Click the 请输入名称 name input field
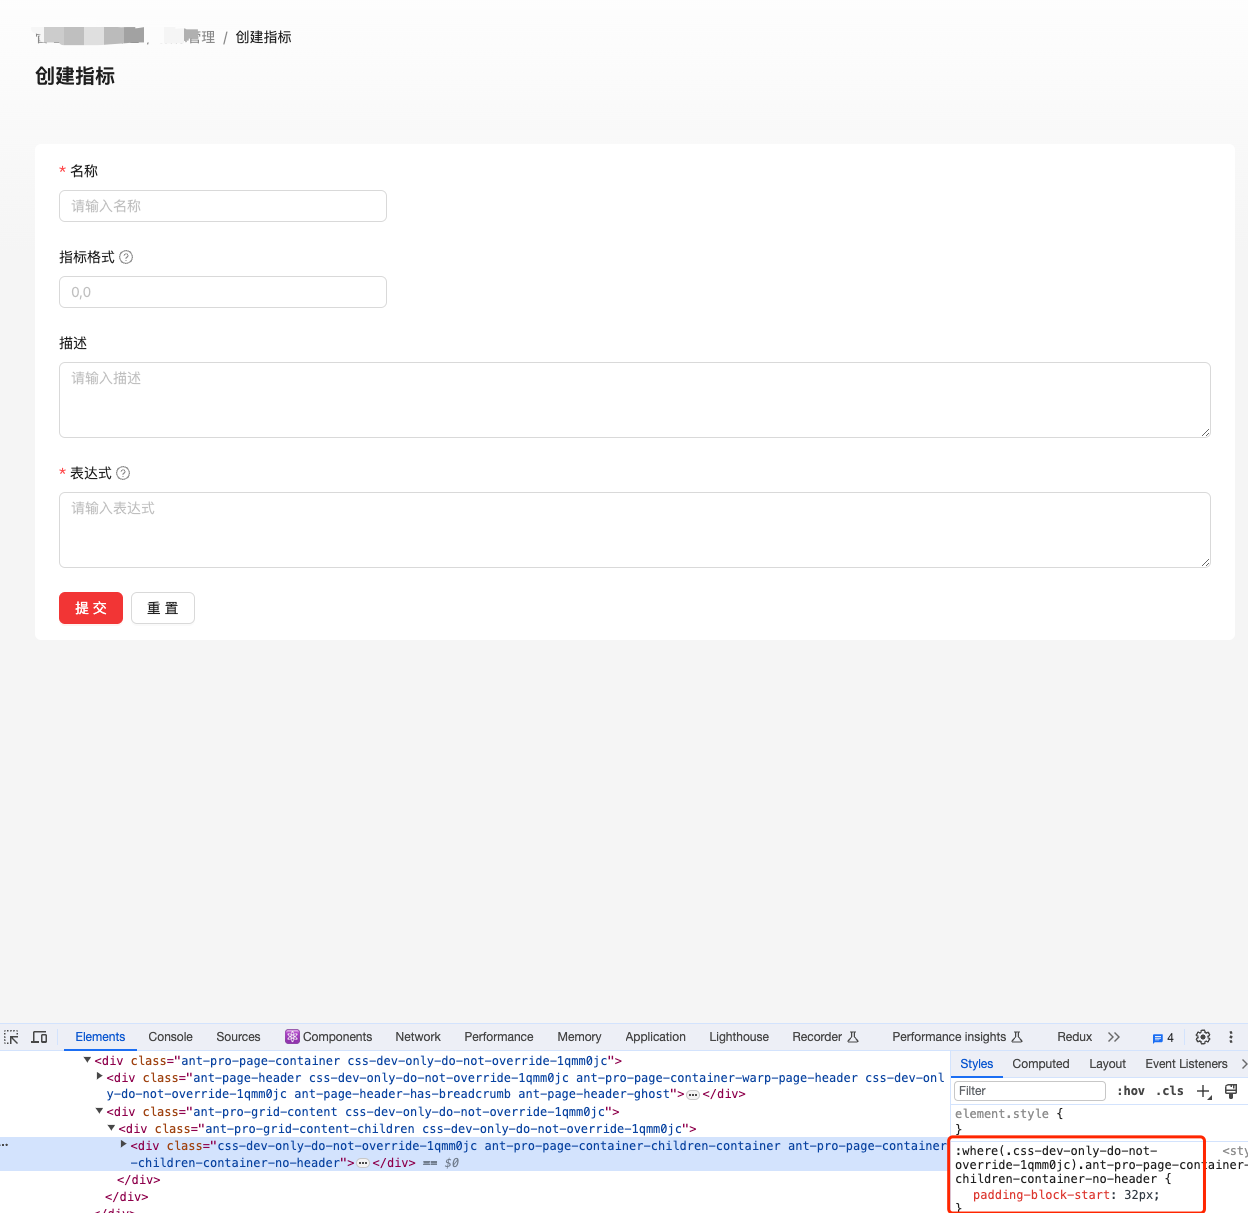1248x1213 pixels. (222, 206)
